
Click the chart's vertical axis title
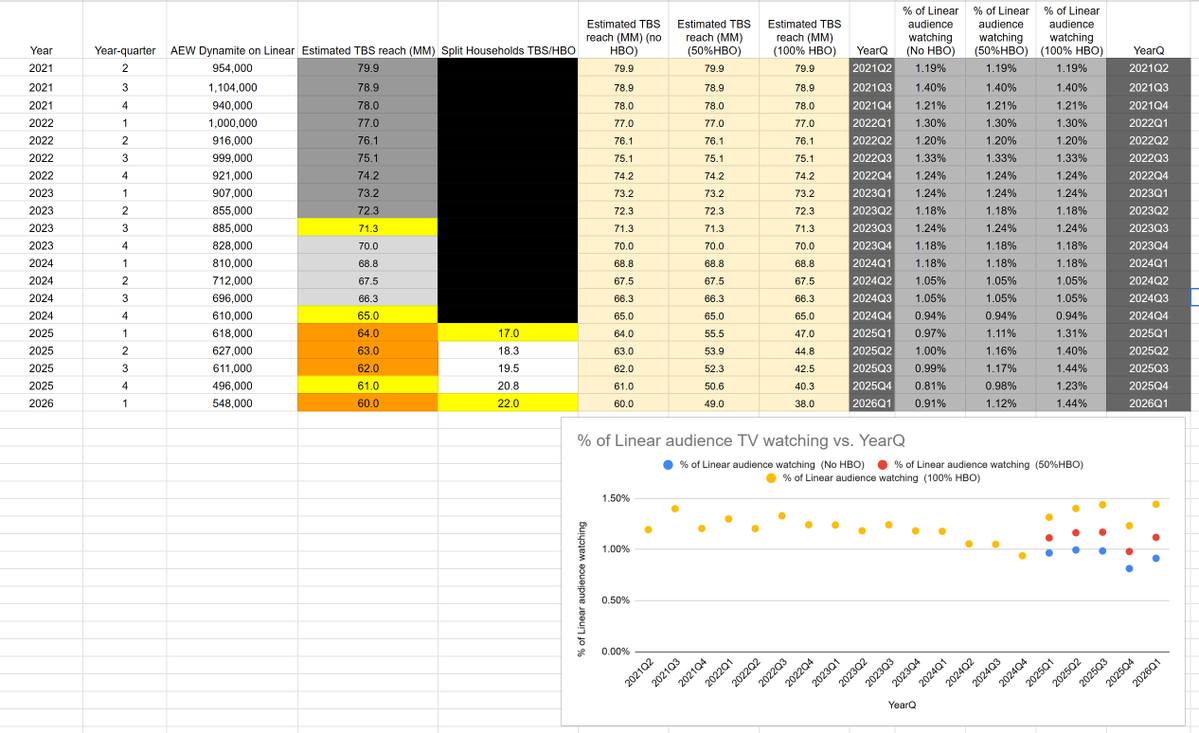click(x=582, y=589)
